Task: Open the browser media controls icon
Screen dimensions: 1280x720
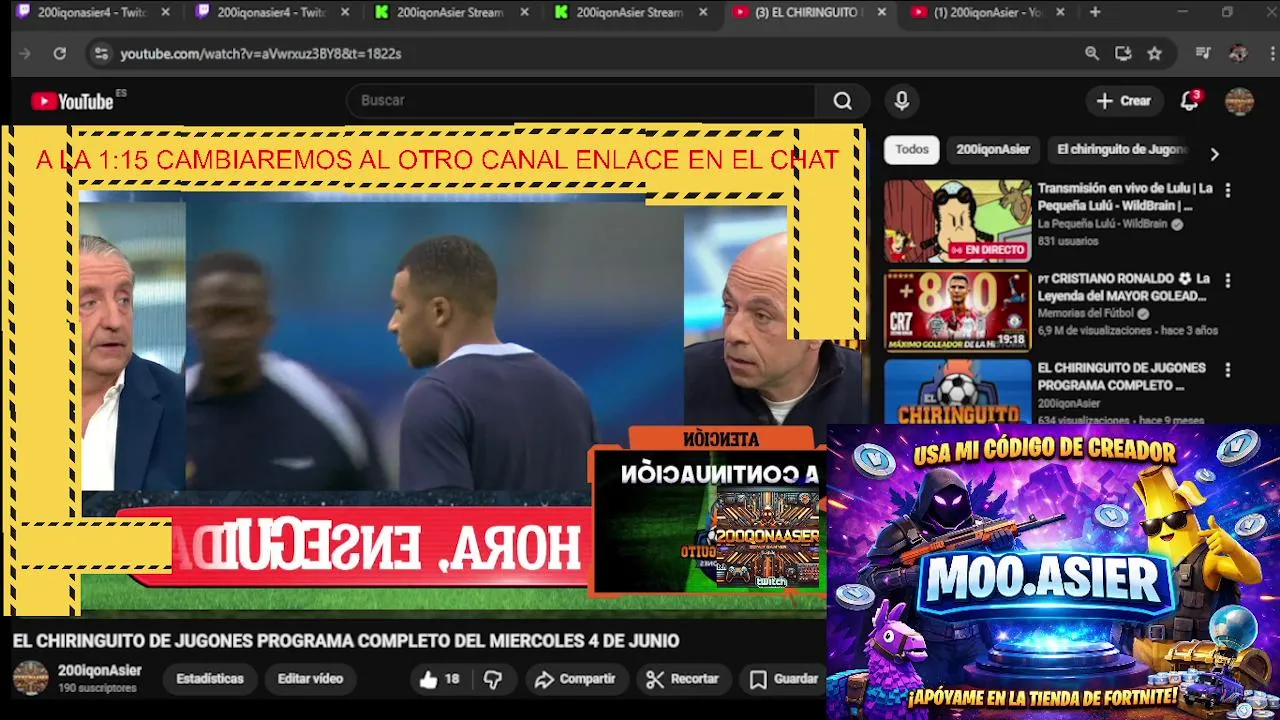Action: pyautogui.click(x=1203, y=54)
